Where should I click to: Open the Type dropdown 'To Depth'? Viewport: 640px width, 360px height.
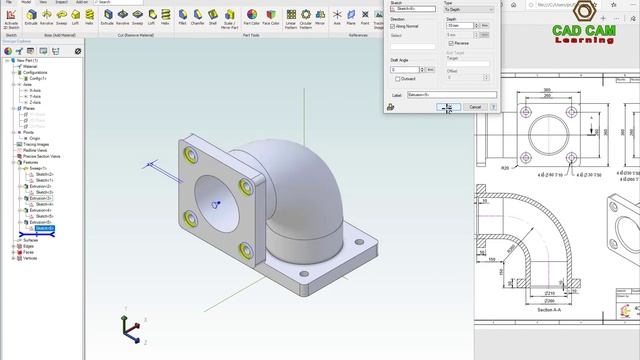[x=469, y=9]
